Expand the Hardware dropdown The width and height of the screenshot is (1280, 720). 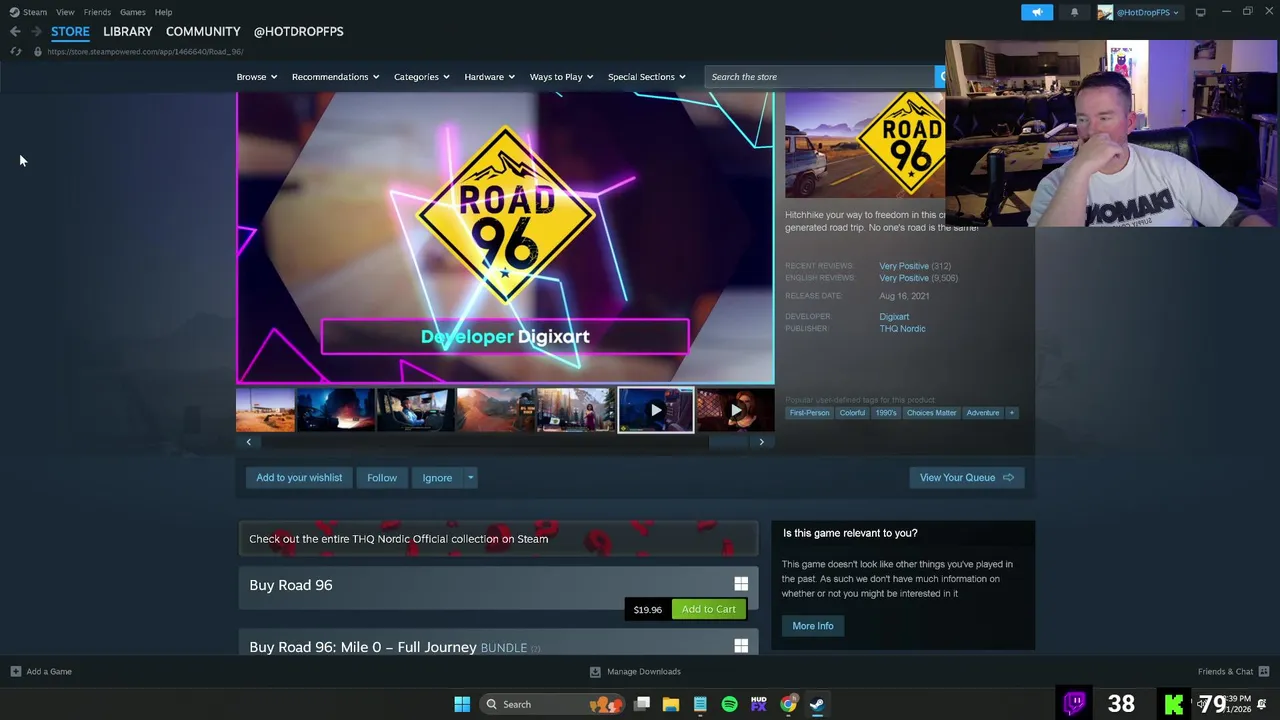pos(489,77)
